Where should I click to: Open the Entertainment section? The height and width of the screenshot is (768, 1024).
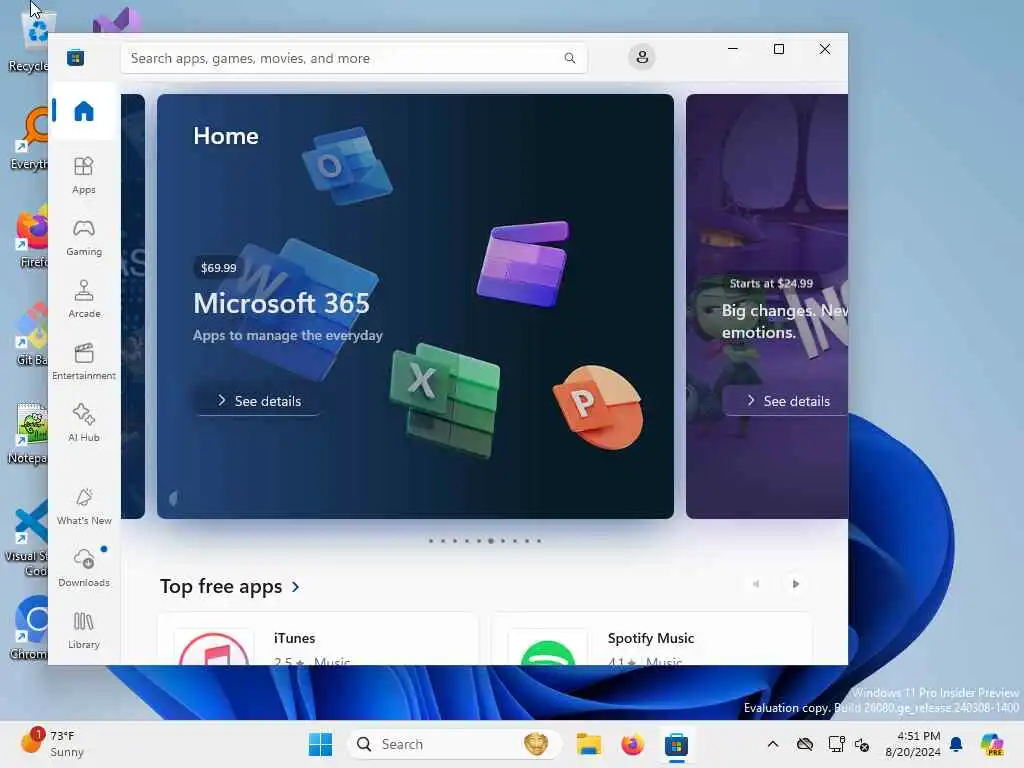tap(84, 361)
